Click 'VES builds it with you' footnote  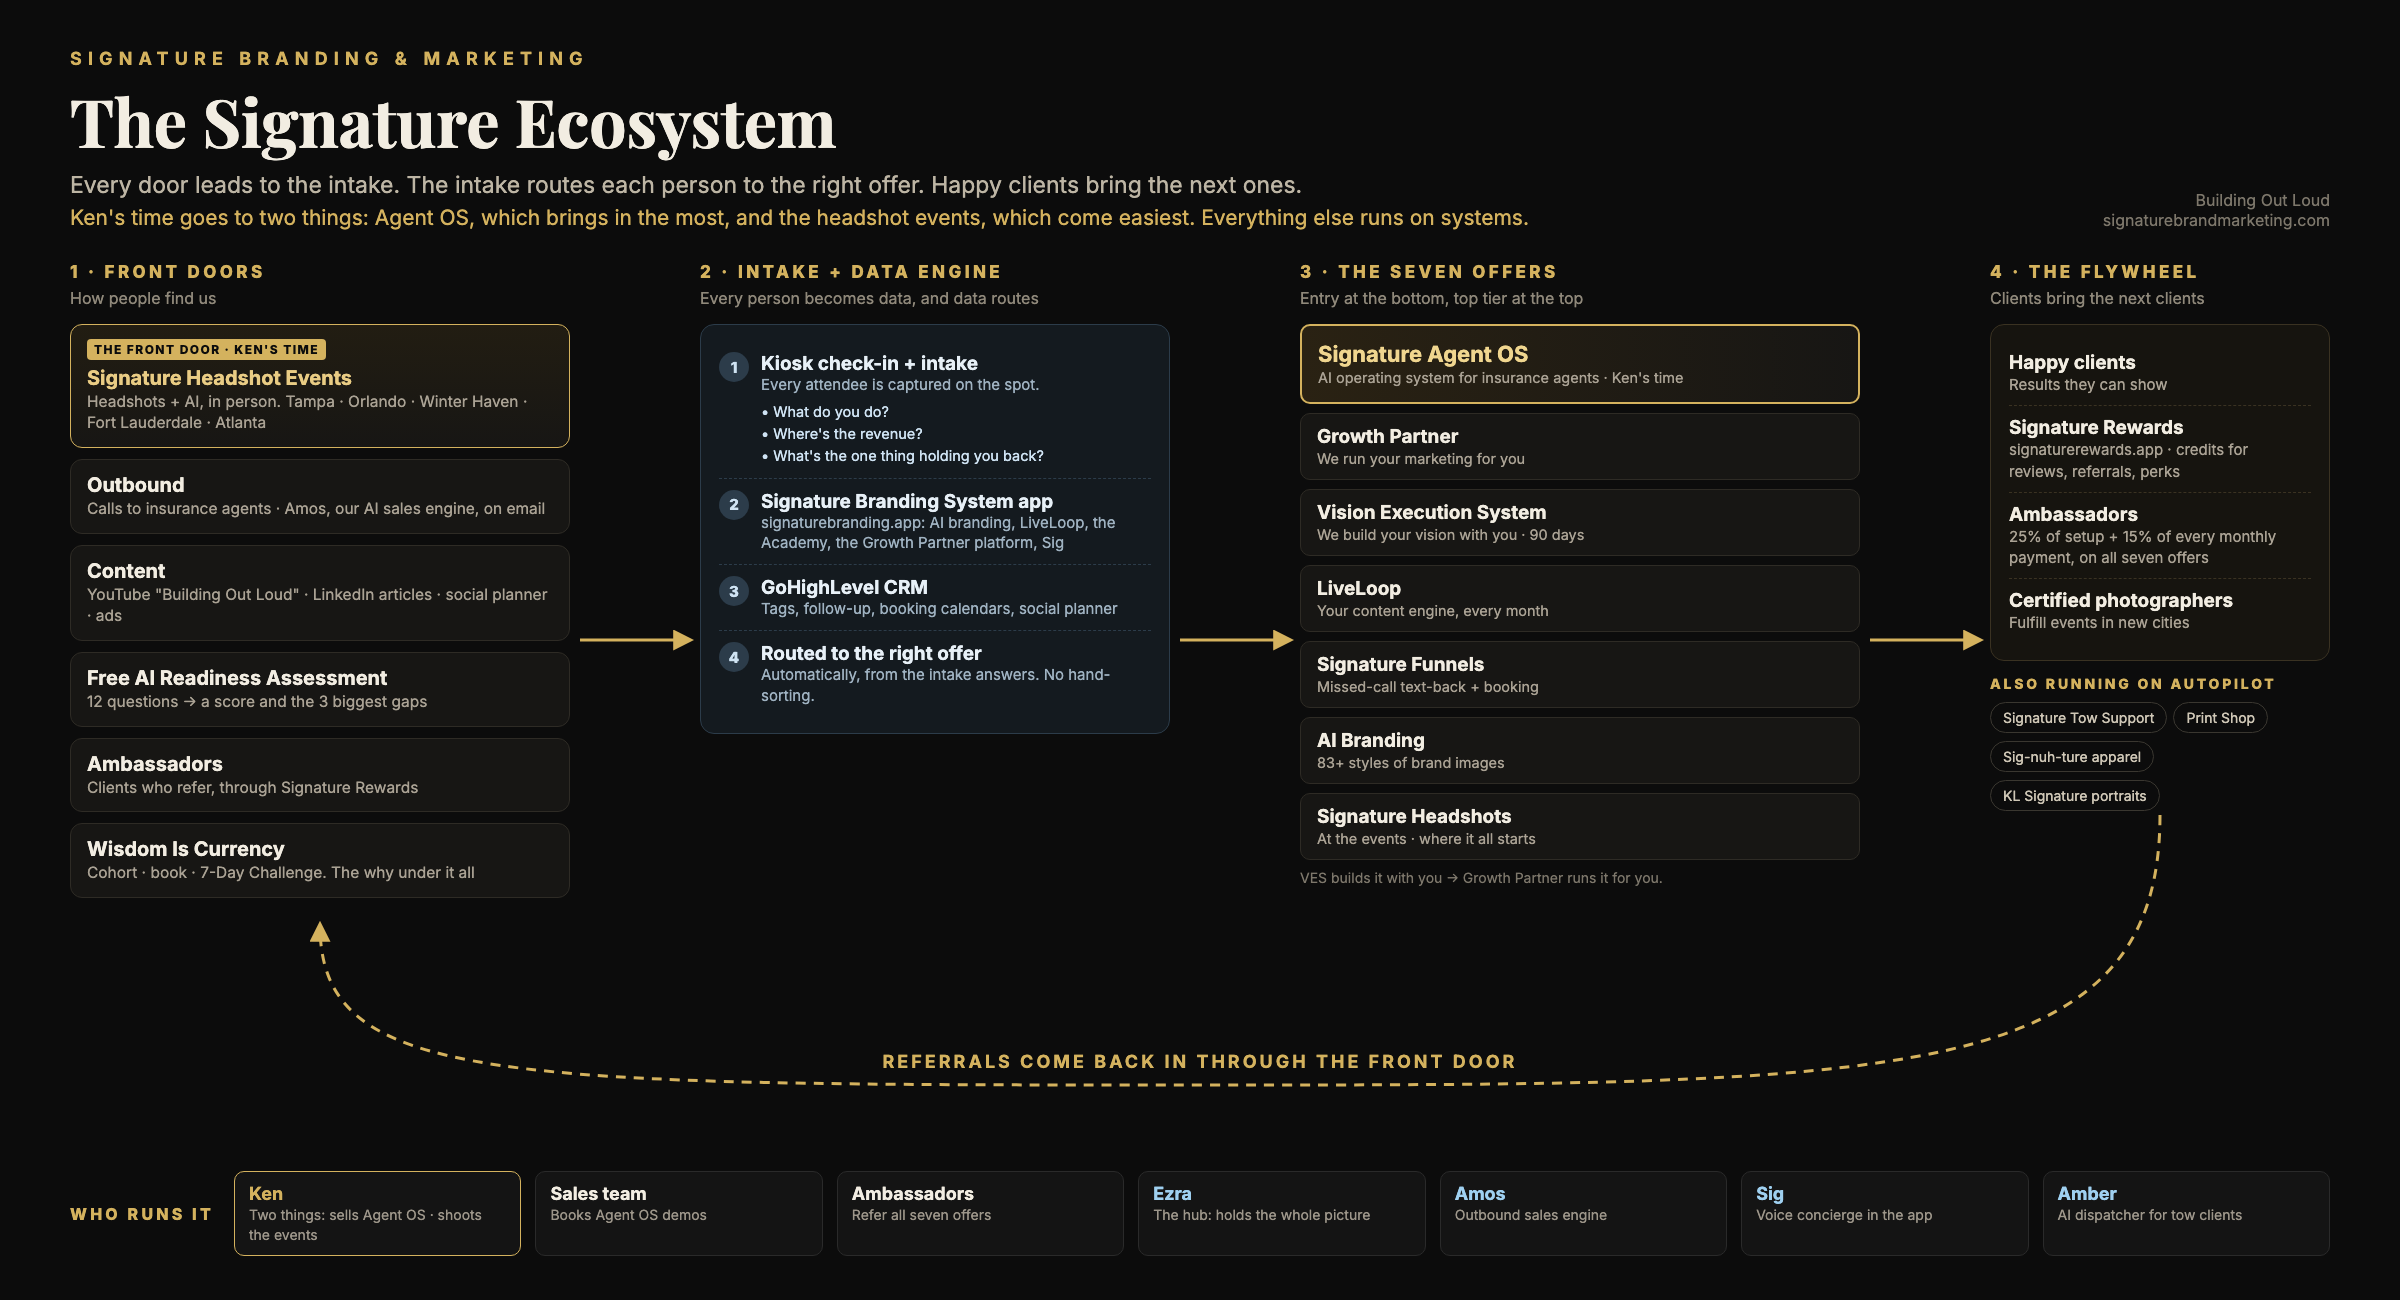1481,878
